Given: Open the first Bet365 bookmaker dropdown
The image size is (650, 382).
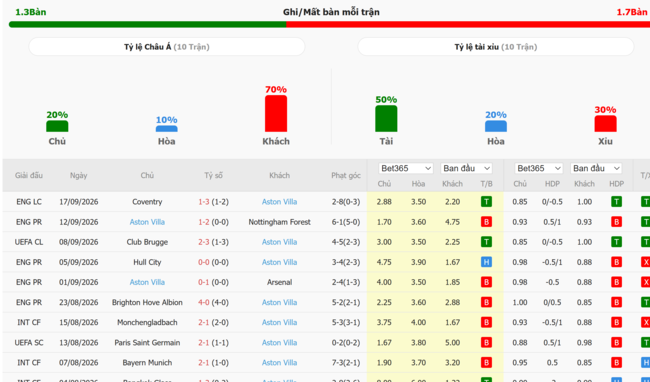Looking at the screenshot, I should 406,168.
